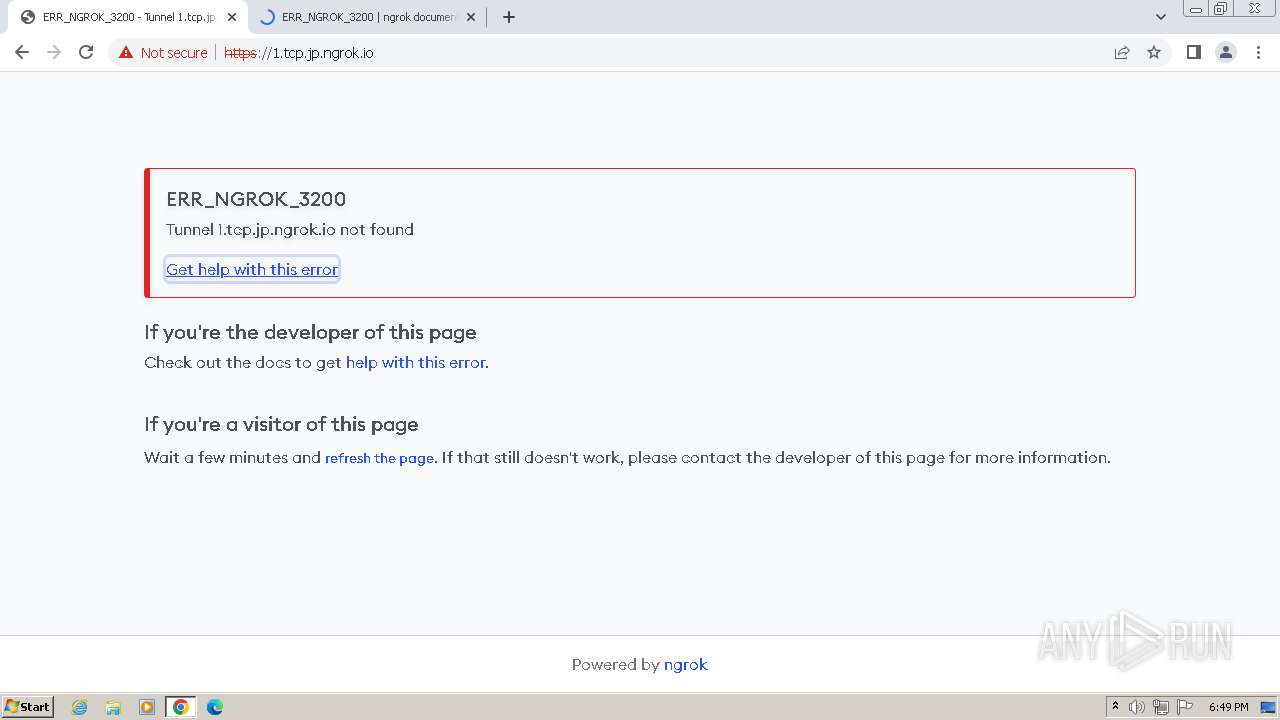Image resolution: width=1280 pixels, height=720 pixels.
Task: Open the Not secure site warning
Action: (163, 53)
